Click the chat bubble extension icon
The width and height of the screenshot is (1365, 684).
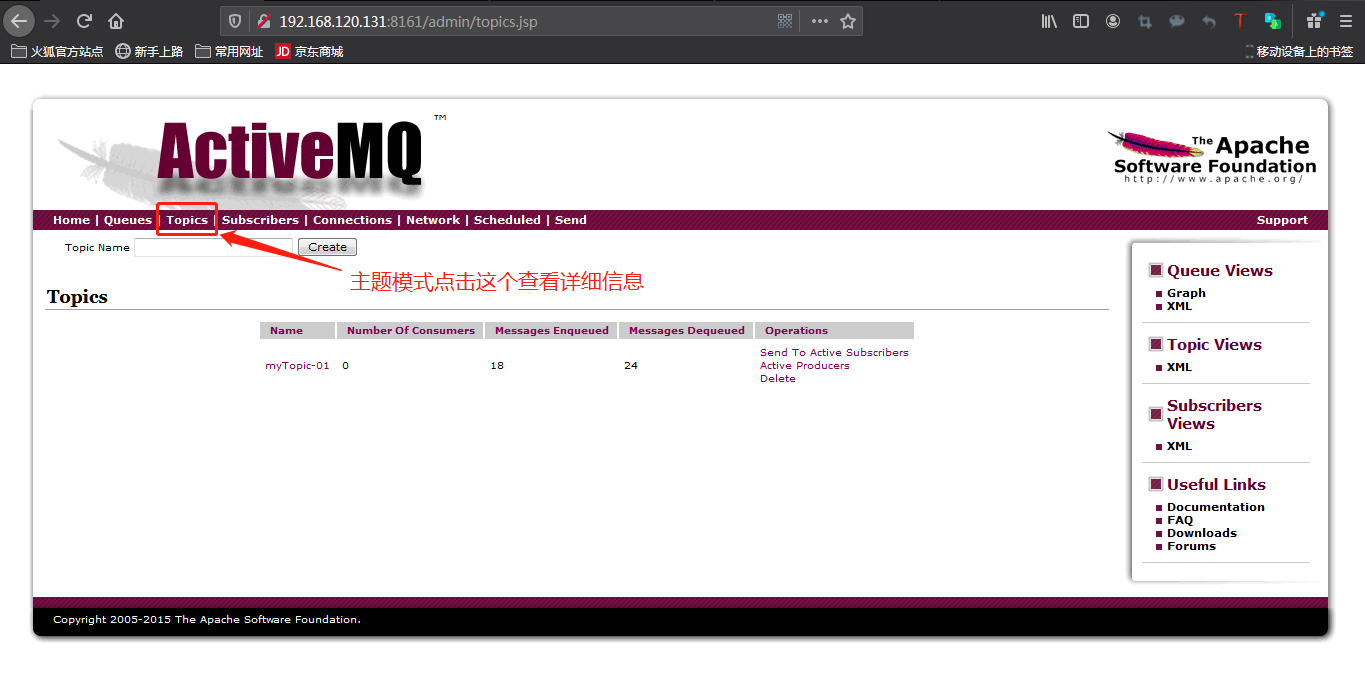(x=1177, y=21)
